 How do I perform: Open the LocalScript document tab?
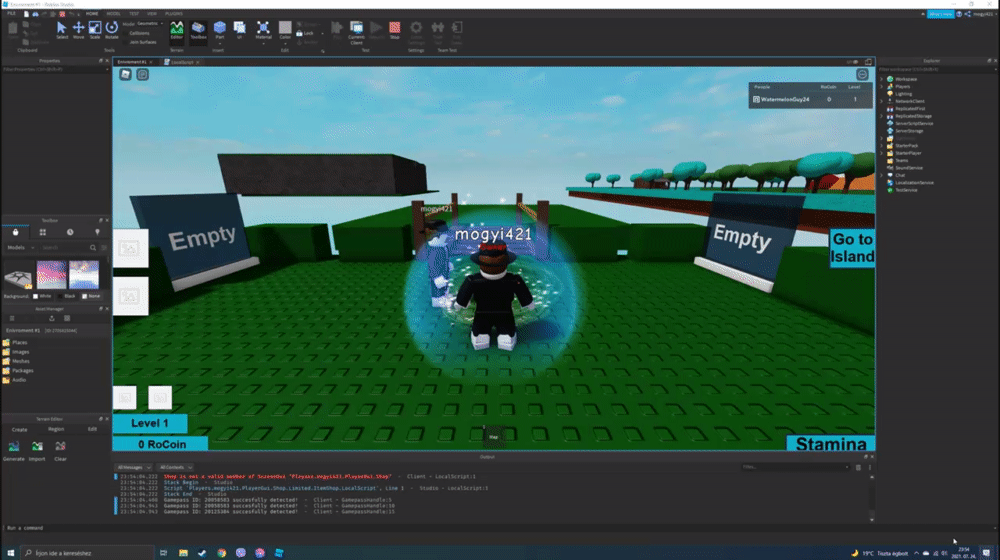coord(182,62)
